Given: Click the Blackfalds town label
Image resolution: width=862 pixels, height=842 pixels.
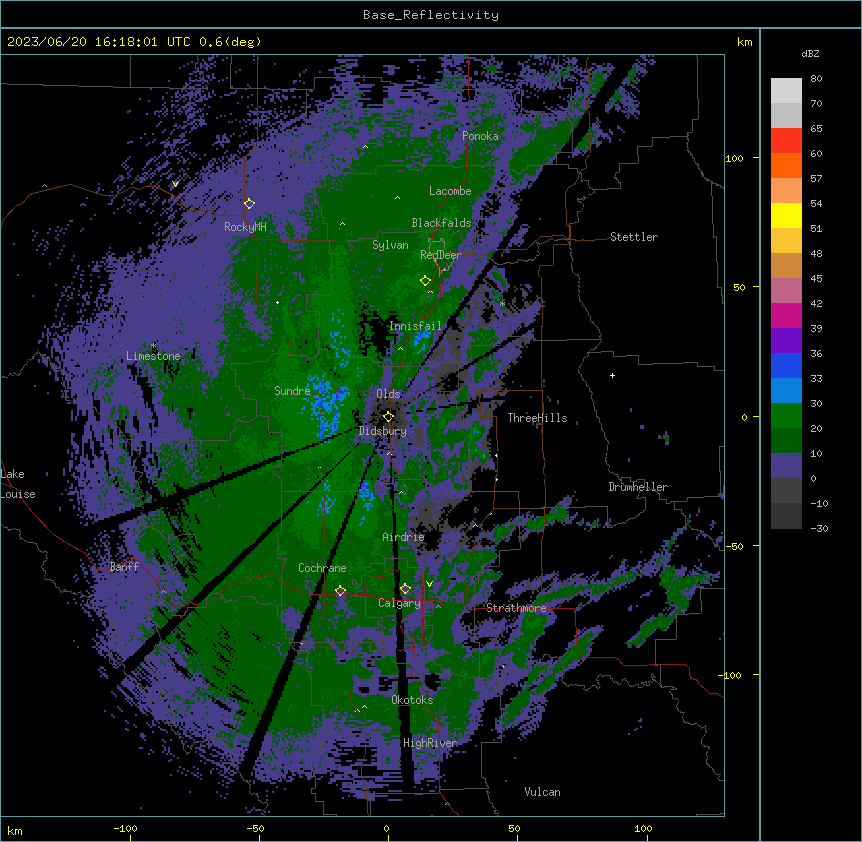Looking at the screenshot, I should click(x=441, y=223).
